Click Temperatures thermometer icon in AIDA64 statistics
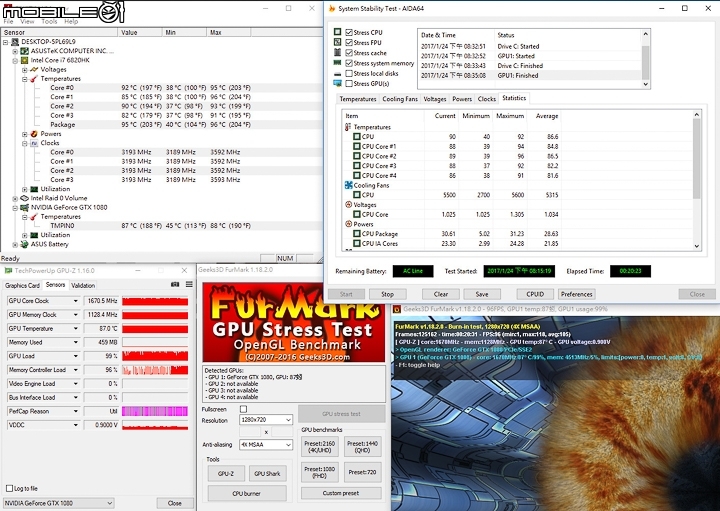 coord(348,127)
